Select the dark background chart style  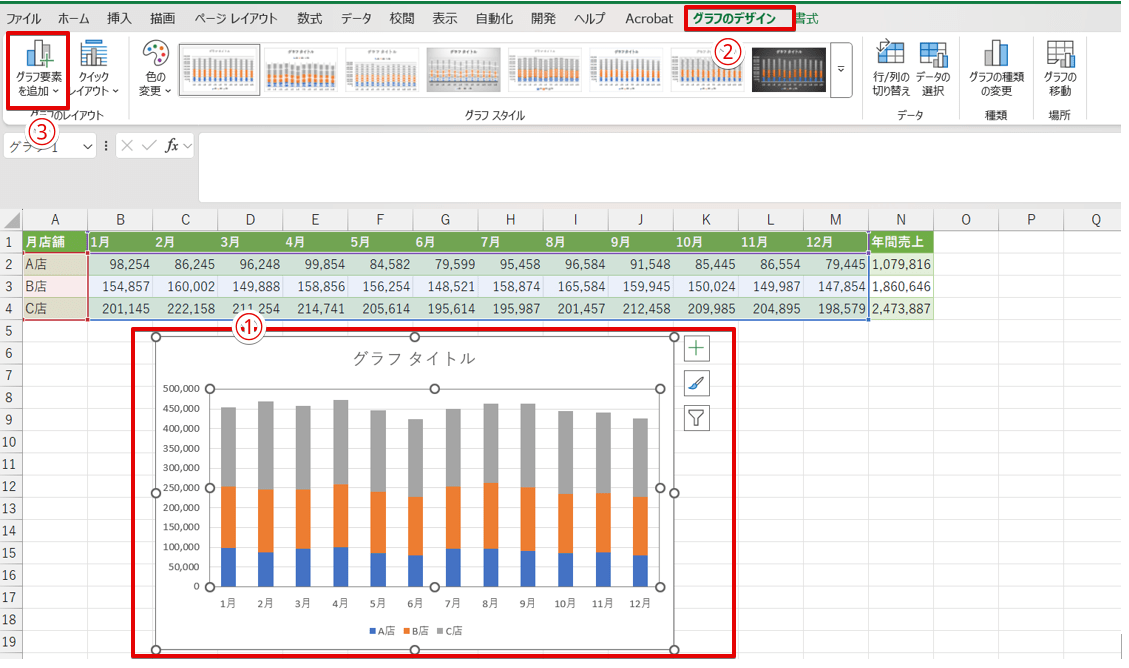[x=789, y=70]
